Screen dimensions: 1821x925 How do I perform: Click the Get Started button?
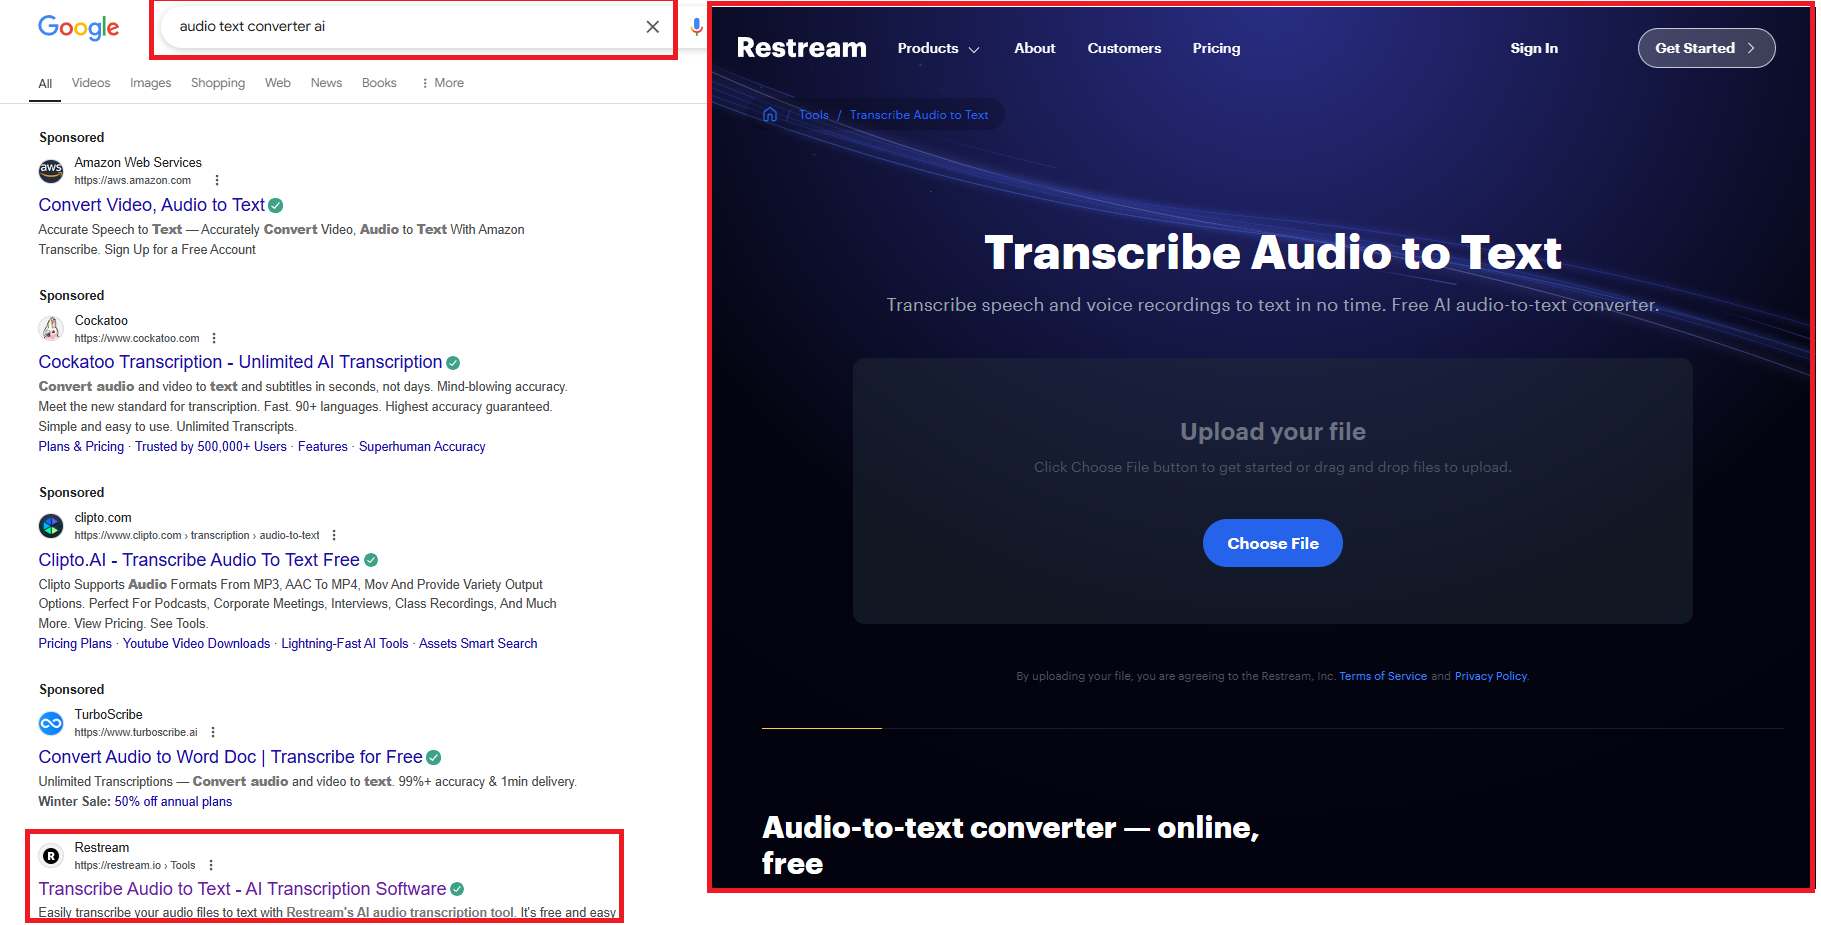(x=1706, y=48)
